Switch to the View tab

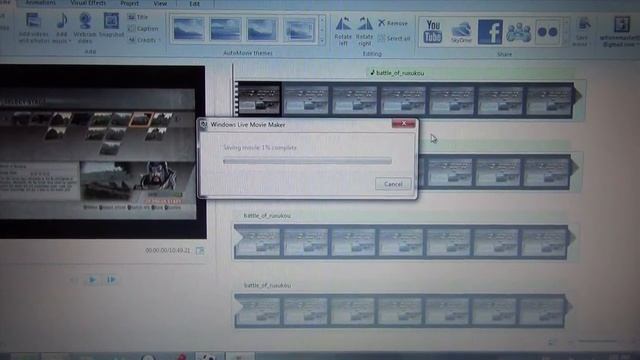pyautogui.click(x=160, y=3)
